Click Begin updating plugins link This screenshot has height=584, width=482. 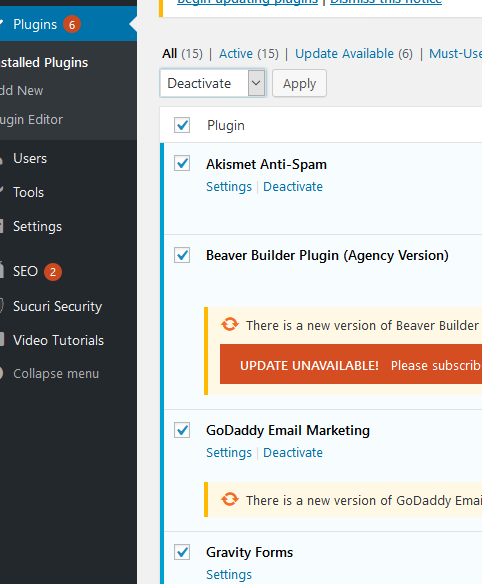[x=247, y=2]
